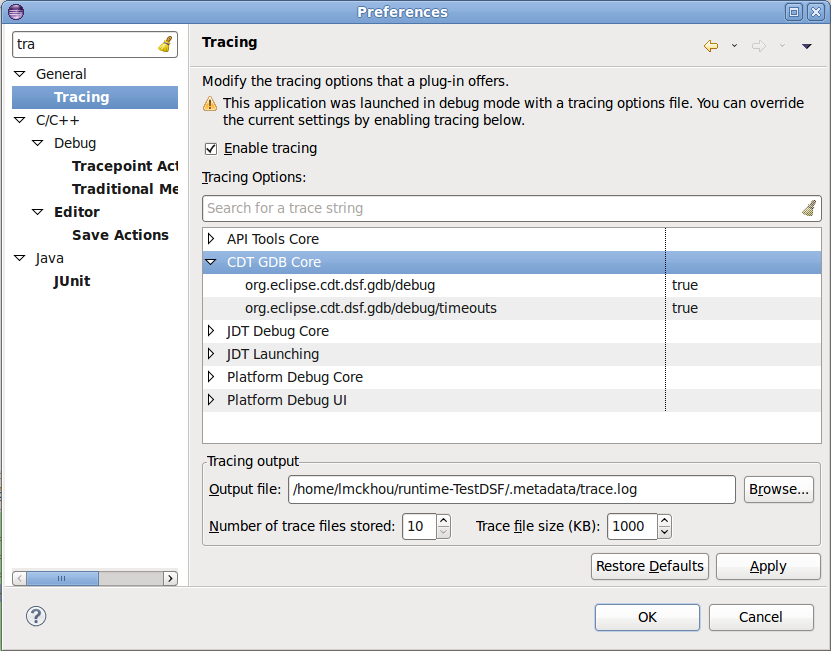Select the org.eclipse.cdt.dsf.gdb/debug option
Screen dimensions: 831x651
[x=340, y=285]
